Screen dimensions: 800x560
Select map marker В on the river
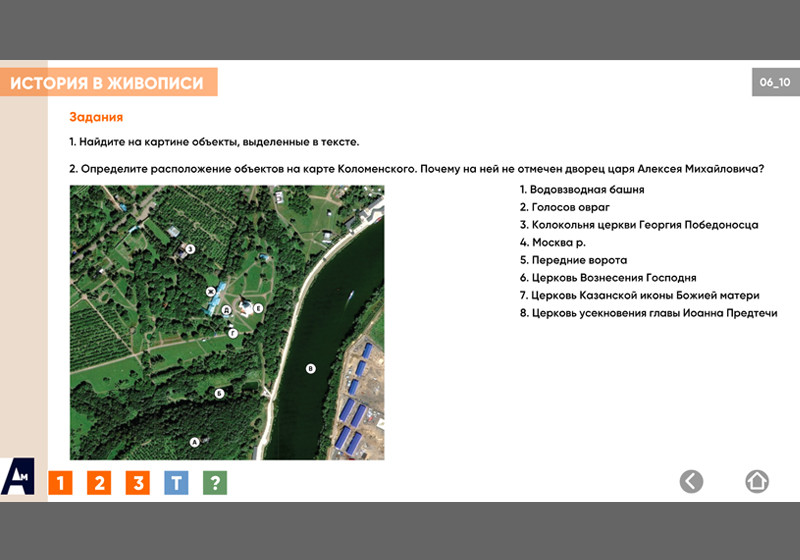(310, 369)
